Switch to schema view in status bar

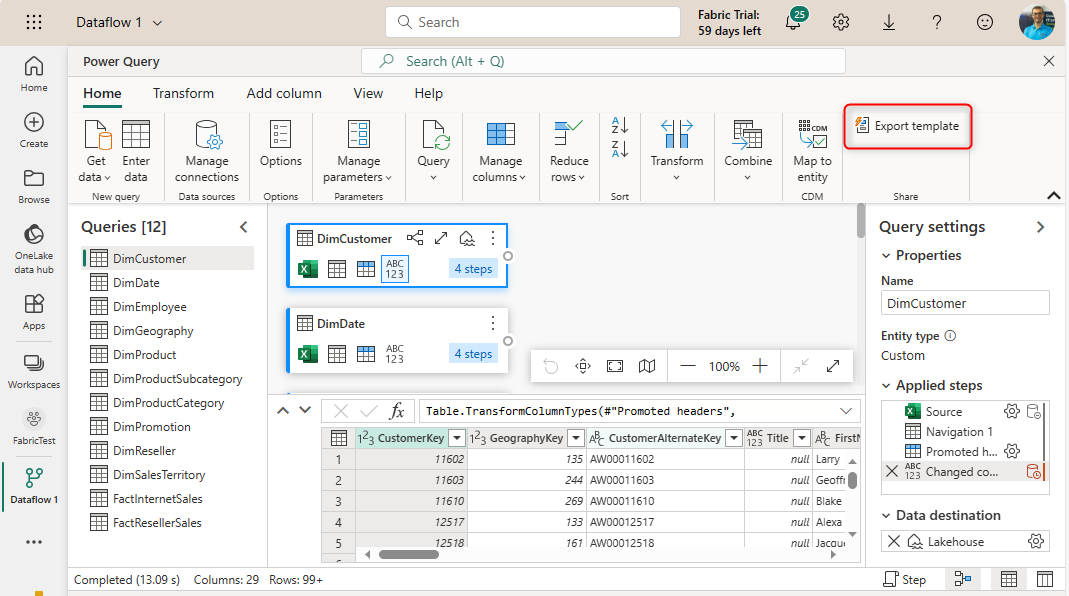pos(1044,579)
